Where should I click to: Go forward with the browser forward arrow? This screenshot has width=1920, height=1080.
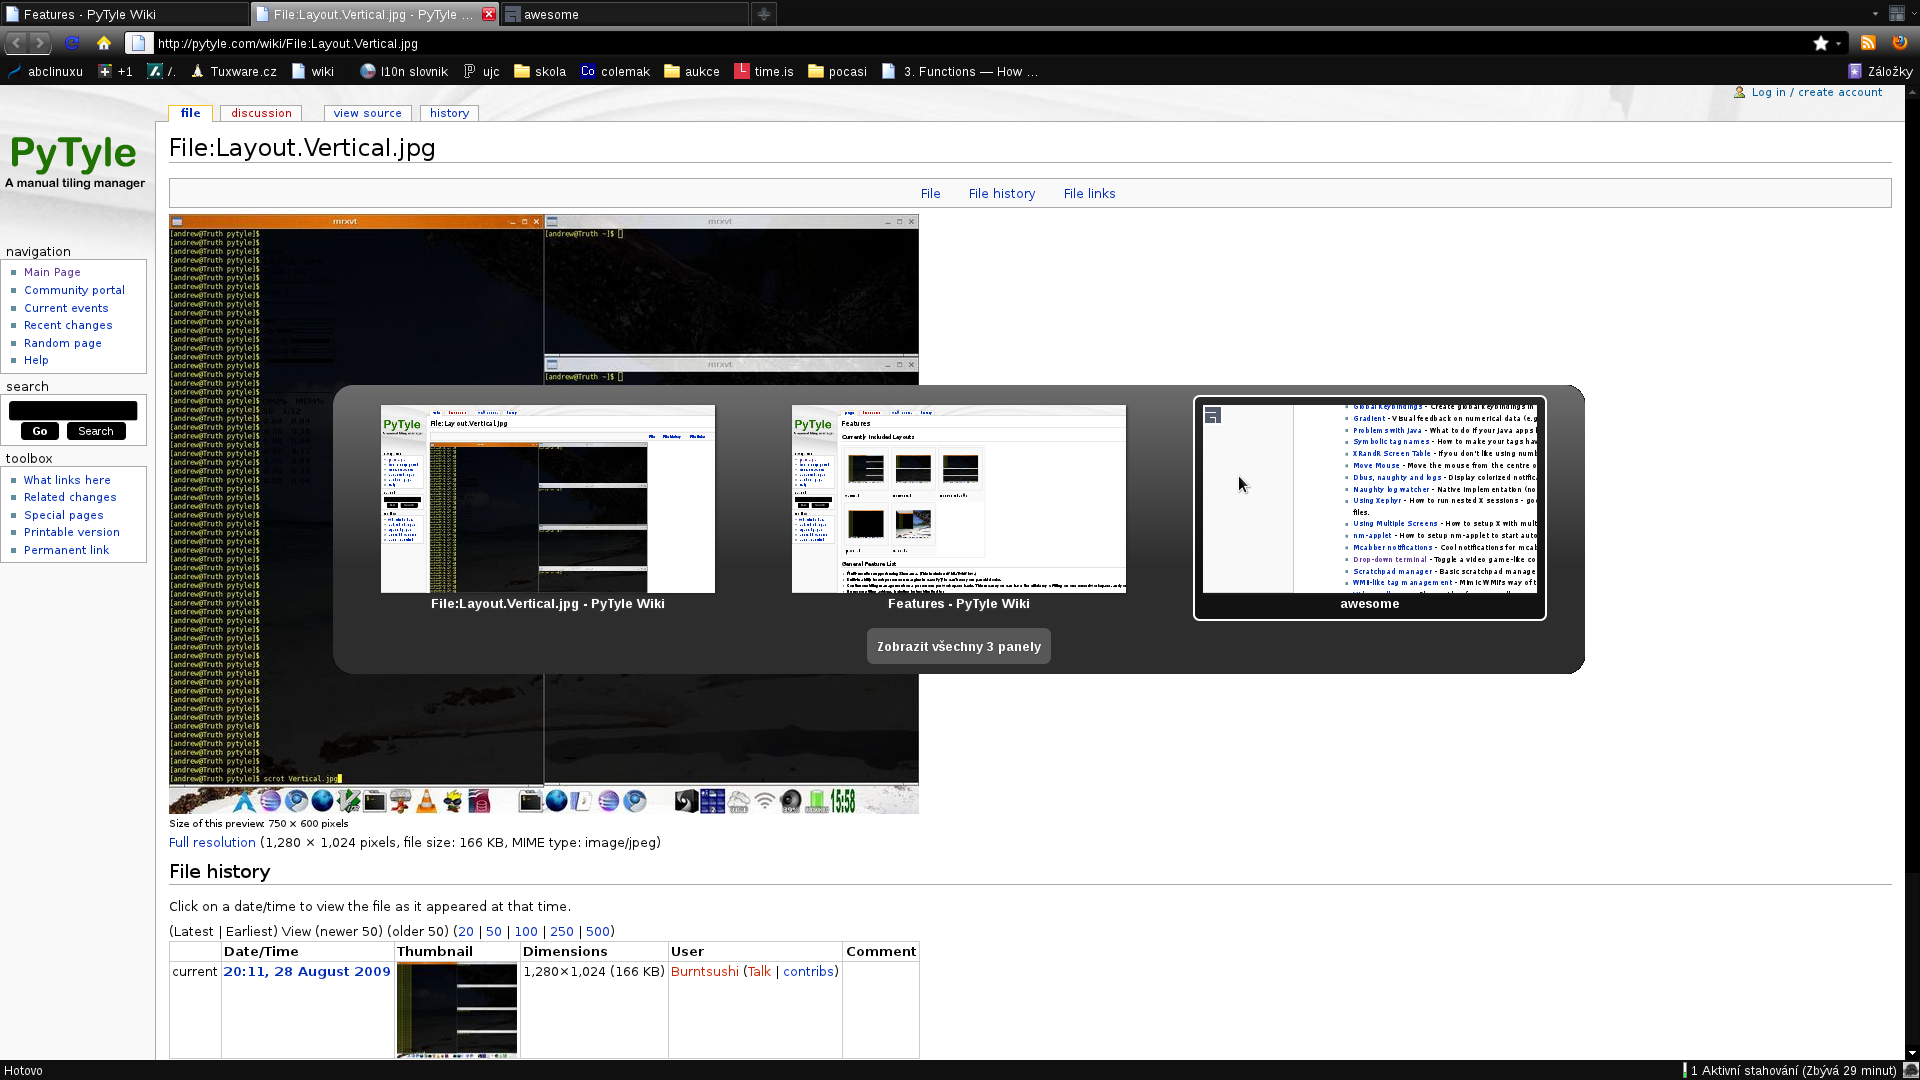click(x=40, y=43)
